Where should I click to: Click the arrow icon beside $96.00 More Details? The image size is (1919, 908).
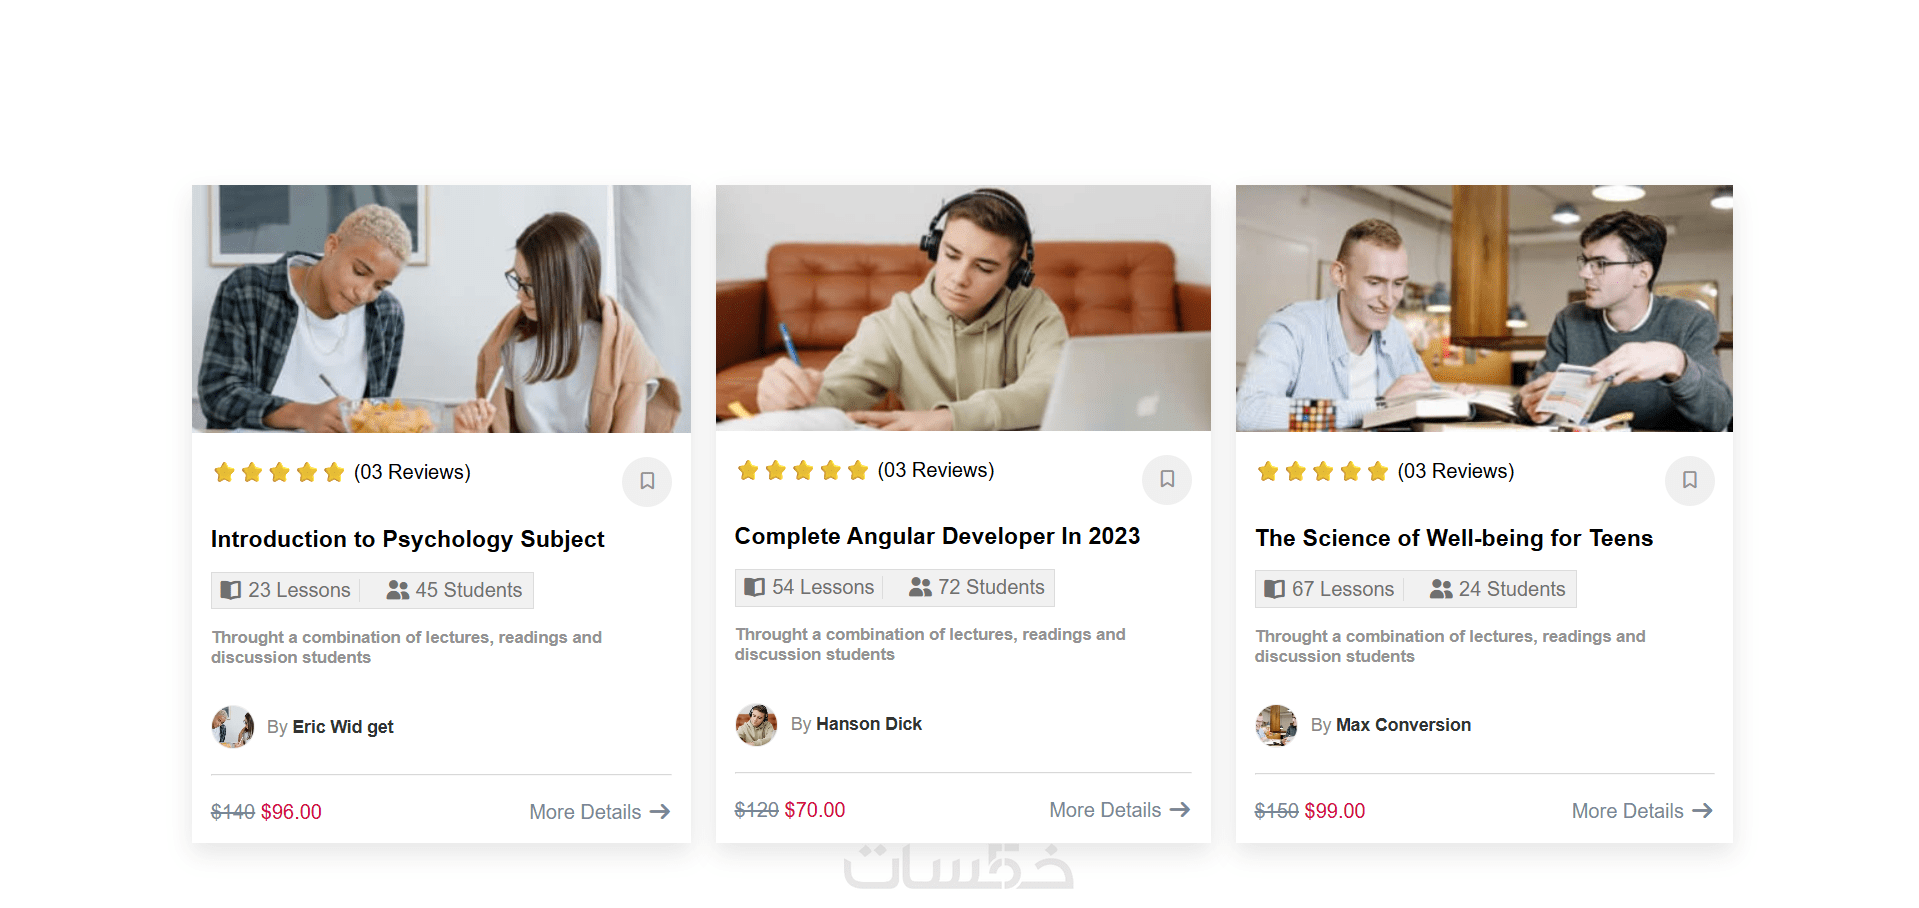point(660,812)
